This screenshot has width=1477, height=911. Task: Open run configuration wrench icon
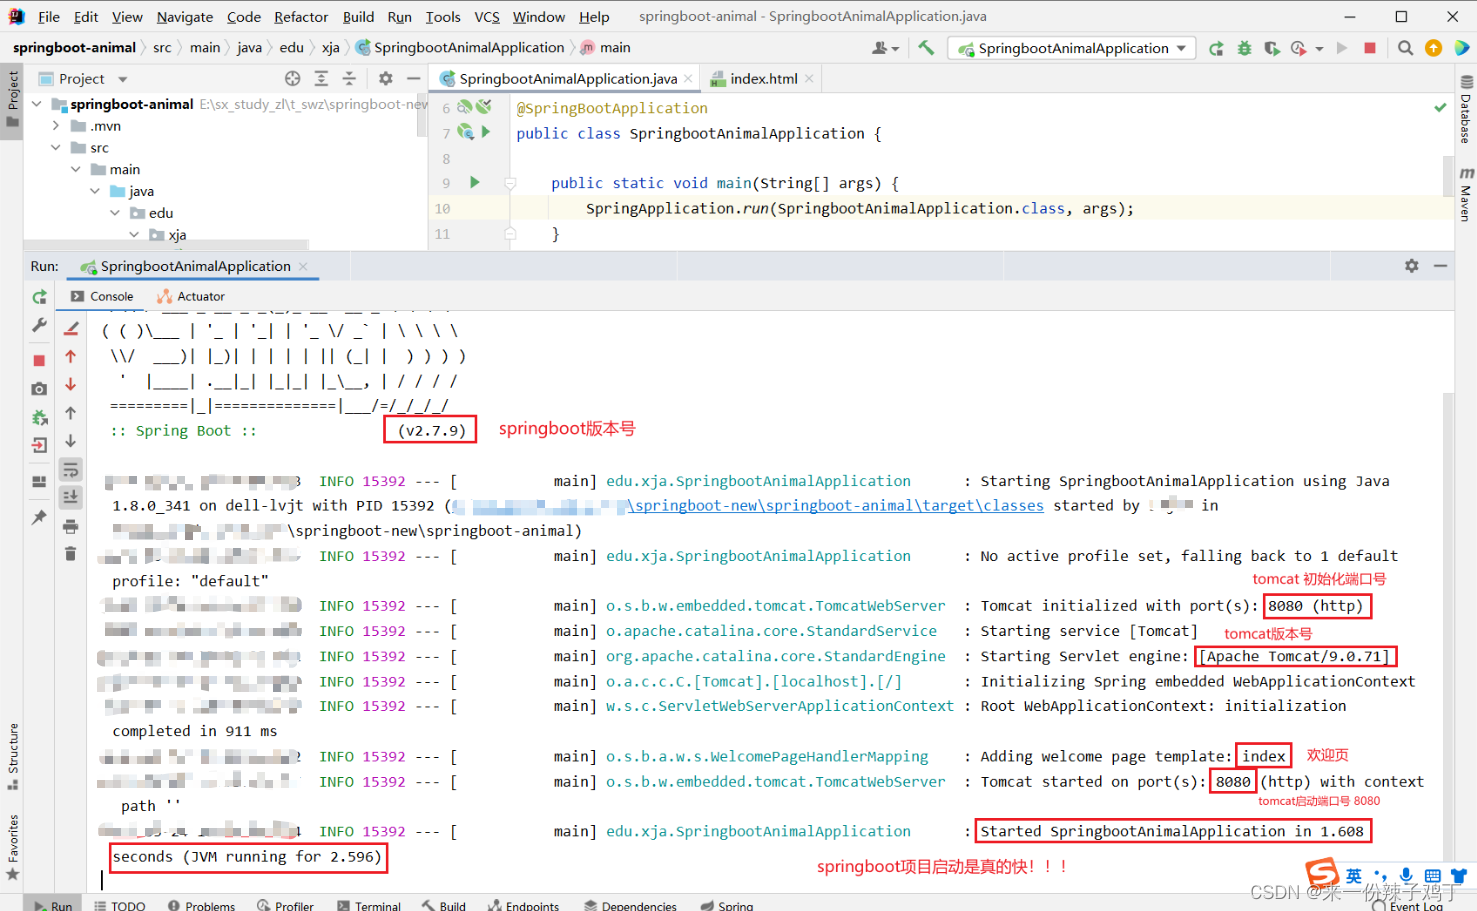pyautogui.click(x=39, y=325)
